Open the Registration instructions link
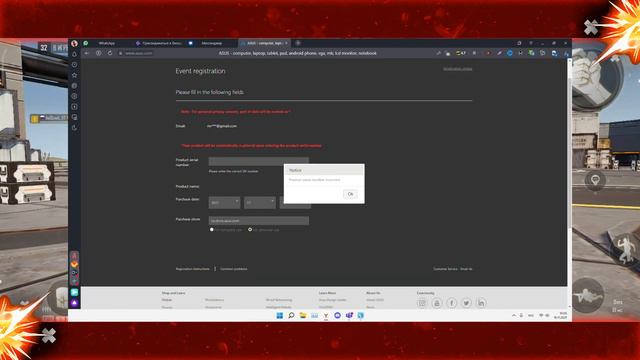This screenshot has height=360, width=640. [x=192, y=269]
